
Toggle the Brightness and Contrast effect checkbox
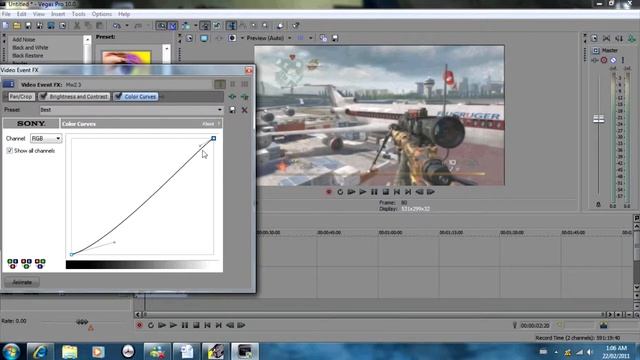pos(43,96)
